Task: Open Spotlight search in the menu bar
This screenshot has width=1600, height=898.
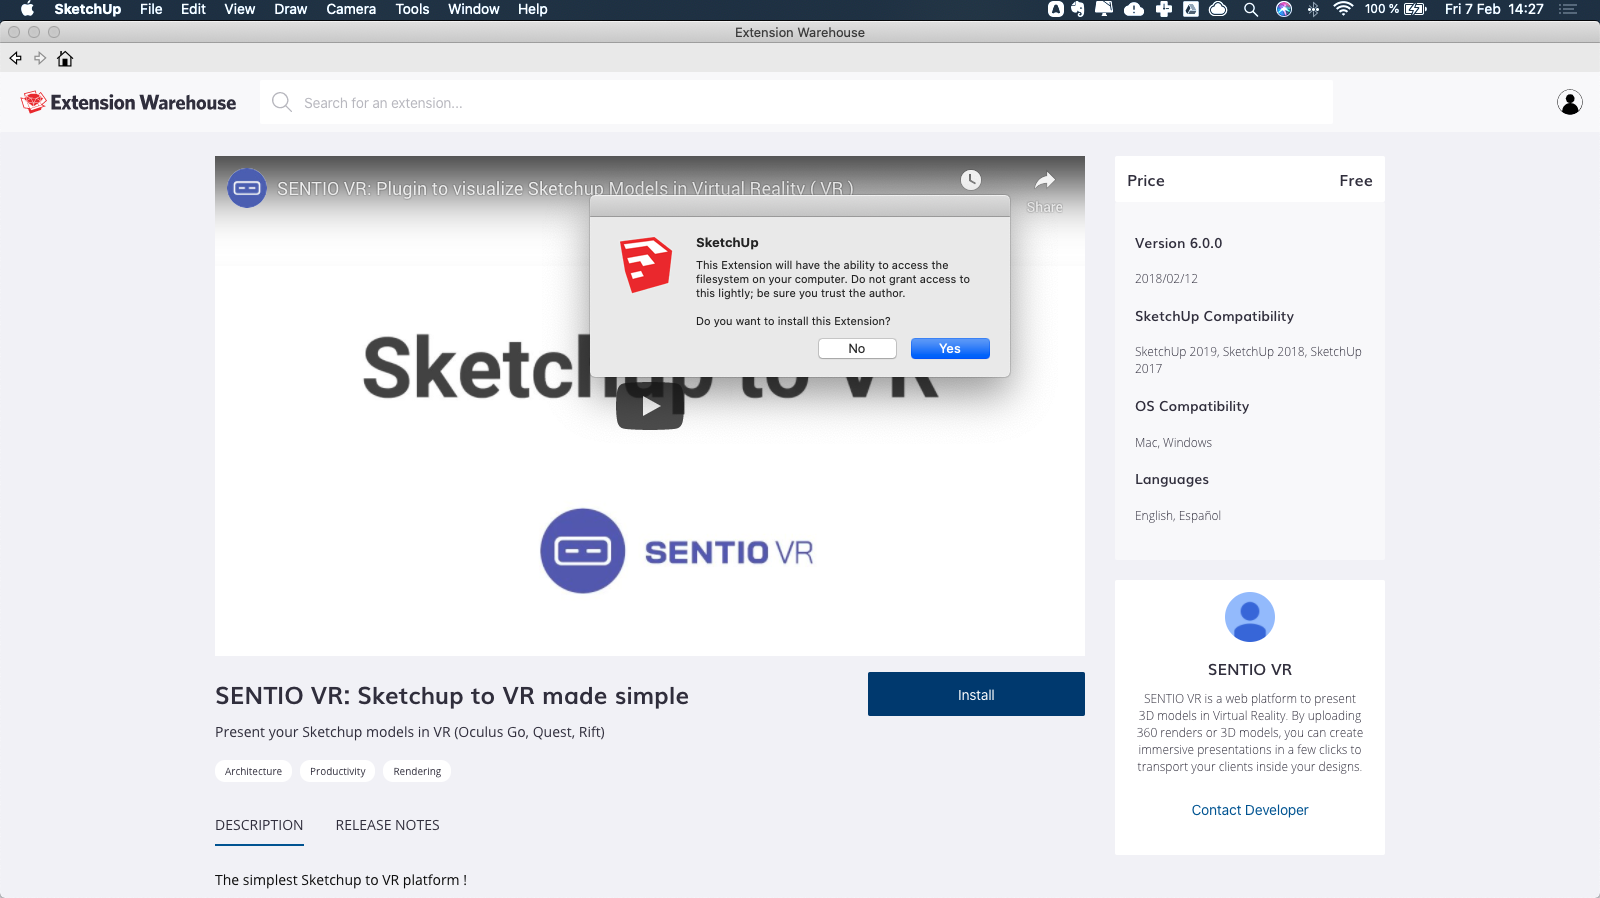Action: 1251,9
